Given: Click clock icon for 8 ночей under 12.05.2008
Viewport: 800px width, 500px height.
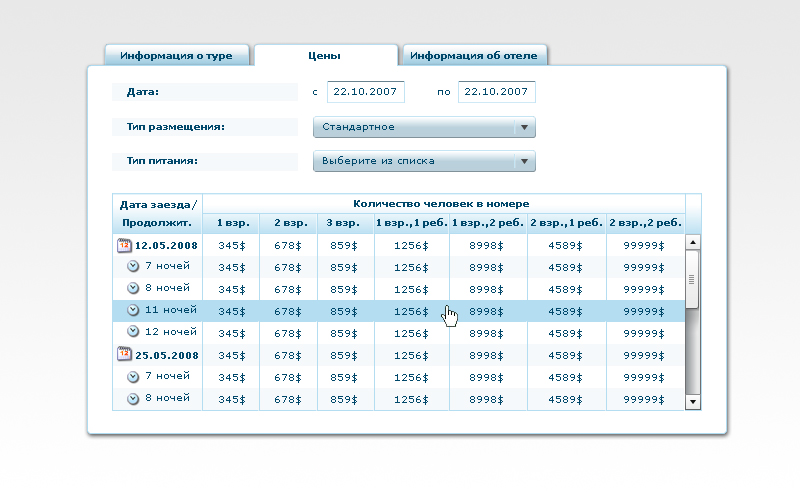Looking at the screenshot, I should coord(133,288).
